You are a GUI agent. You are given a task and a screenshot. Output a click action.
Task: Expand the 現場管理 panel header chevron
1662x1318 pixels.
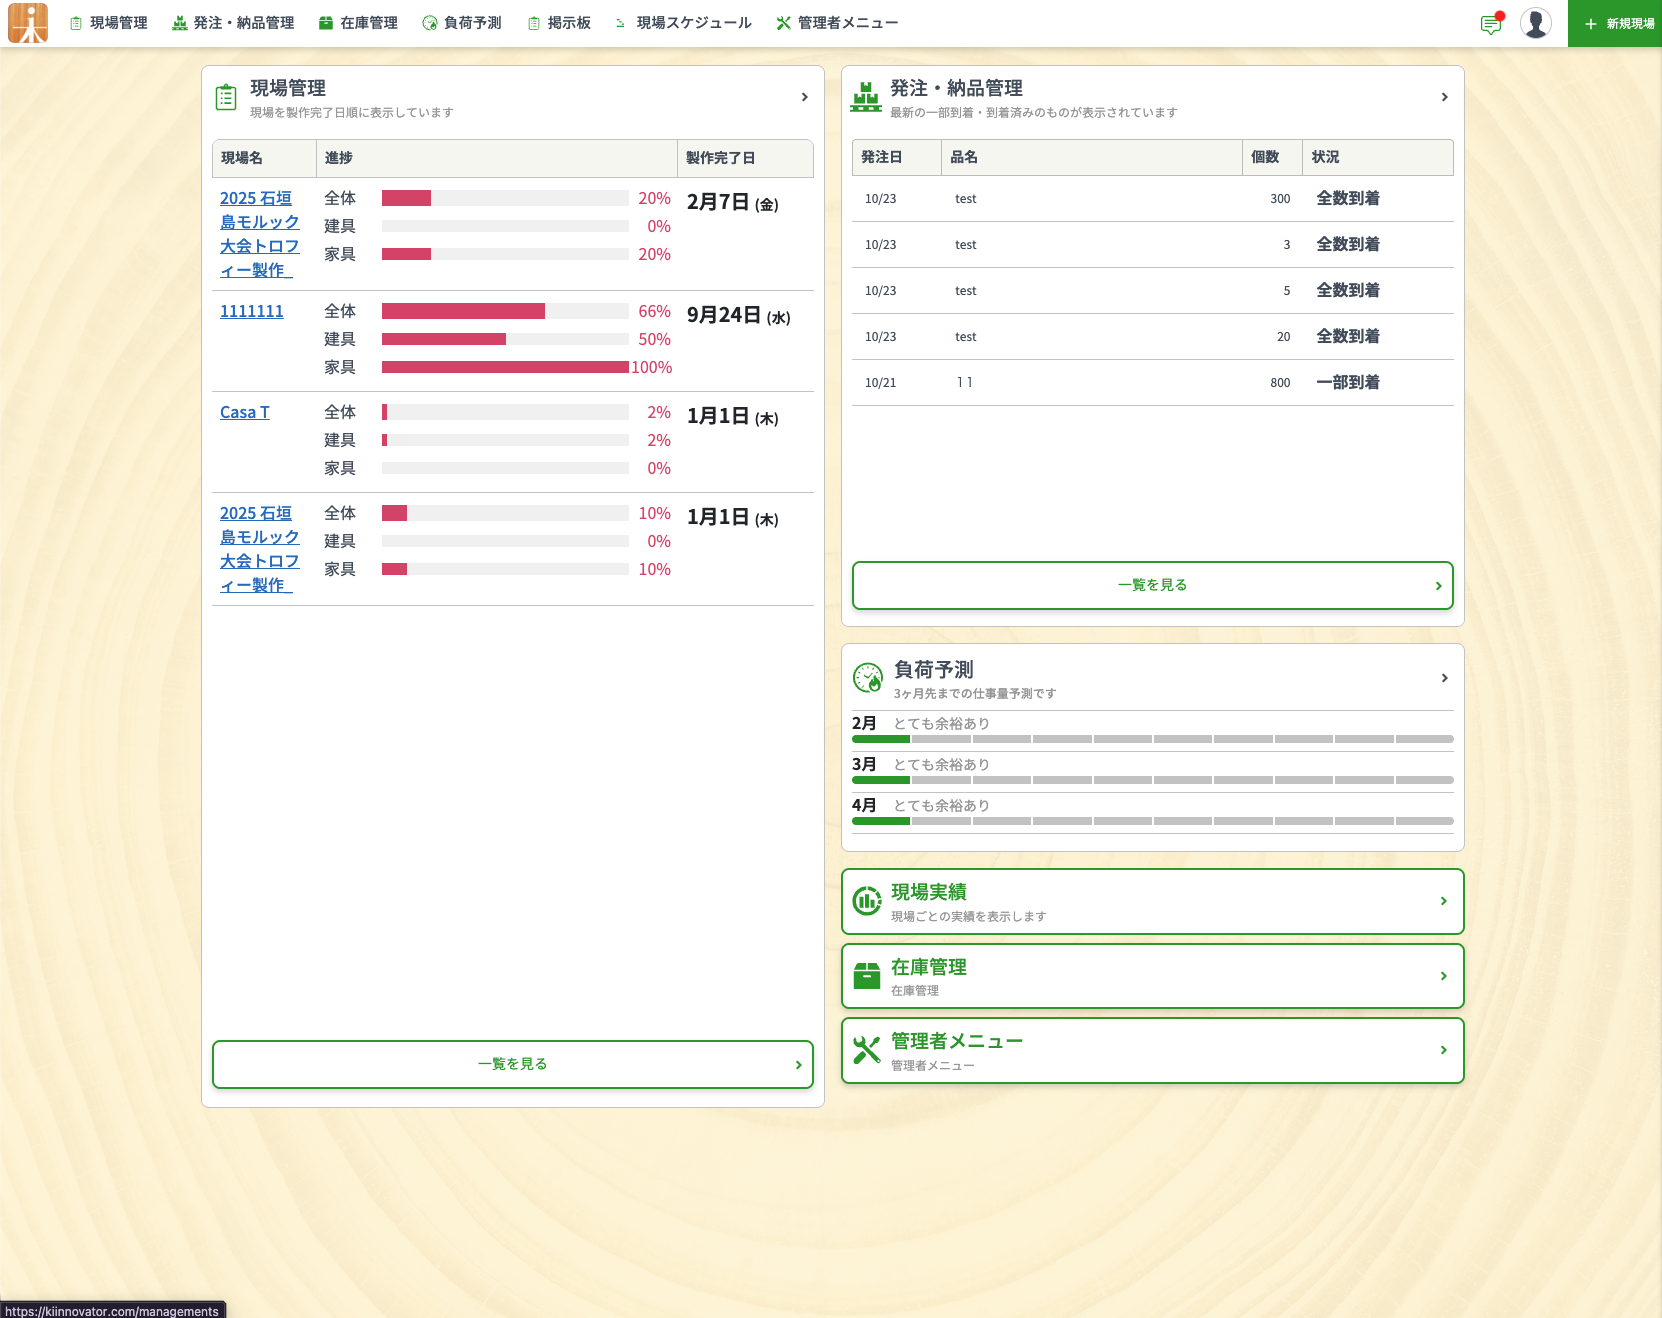click(804, 97)
